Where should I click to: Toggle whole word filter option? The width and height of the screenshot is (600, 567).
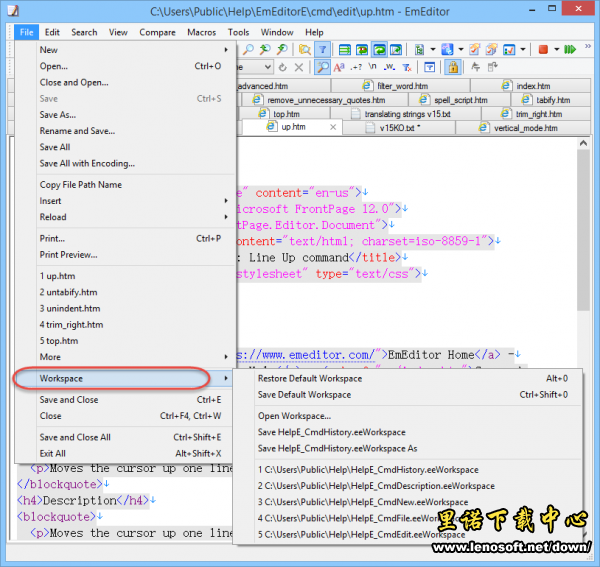[x=390, y=67]
